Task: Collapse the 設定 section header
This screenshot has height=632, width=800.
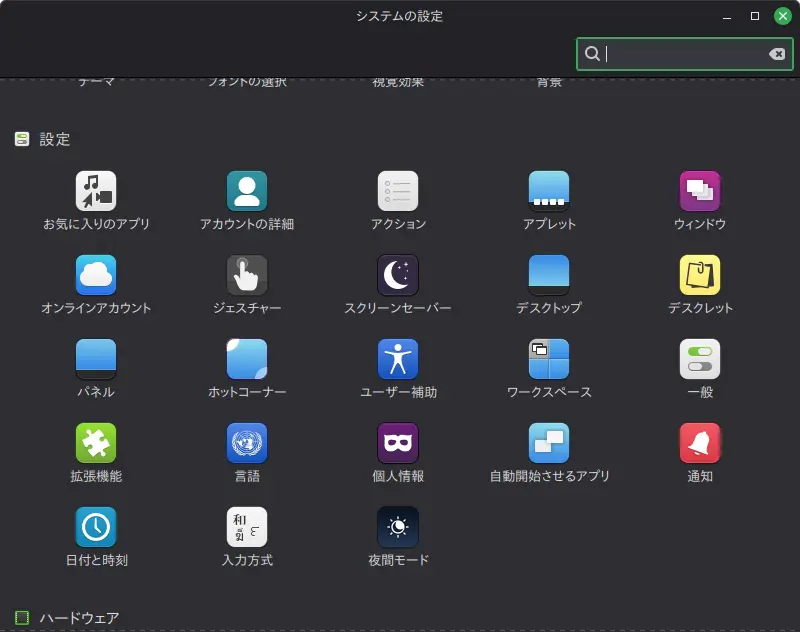Action: point(44,139)
